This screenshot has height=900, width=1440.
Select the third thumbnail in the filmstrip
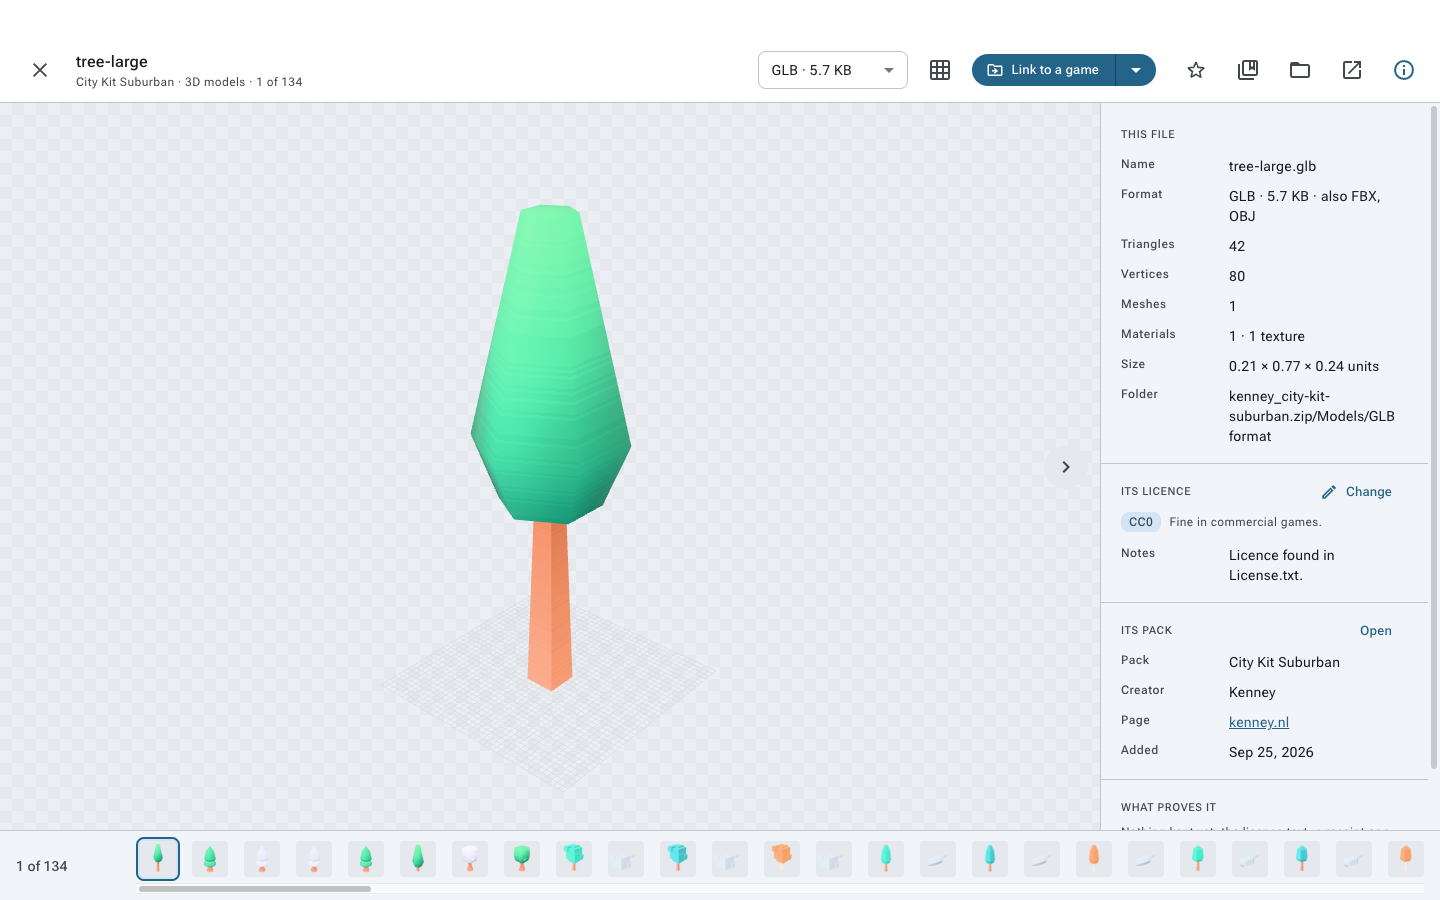262,859
